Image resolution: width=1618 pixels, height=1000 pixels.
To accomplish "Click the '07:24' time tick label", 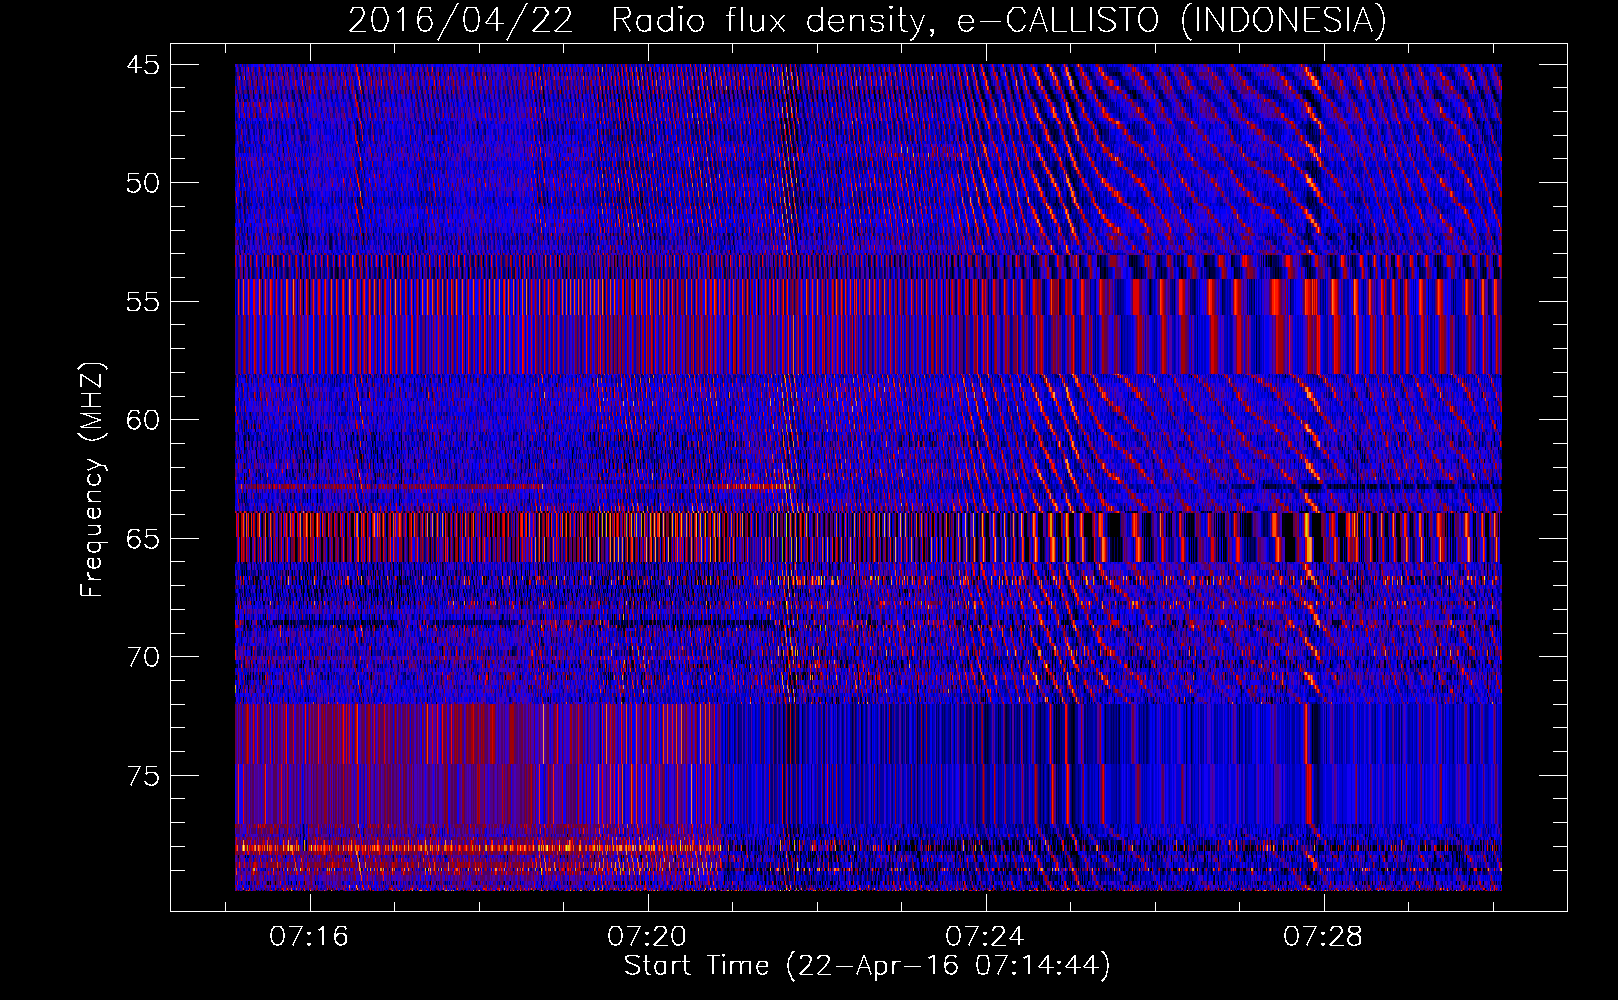I will point(986,937).
